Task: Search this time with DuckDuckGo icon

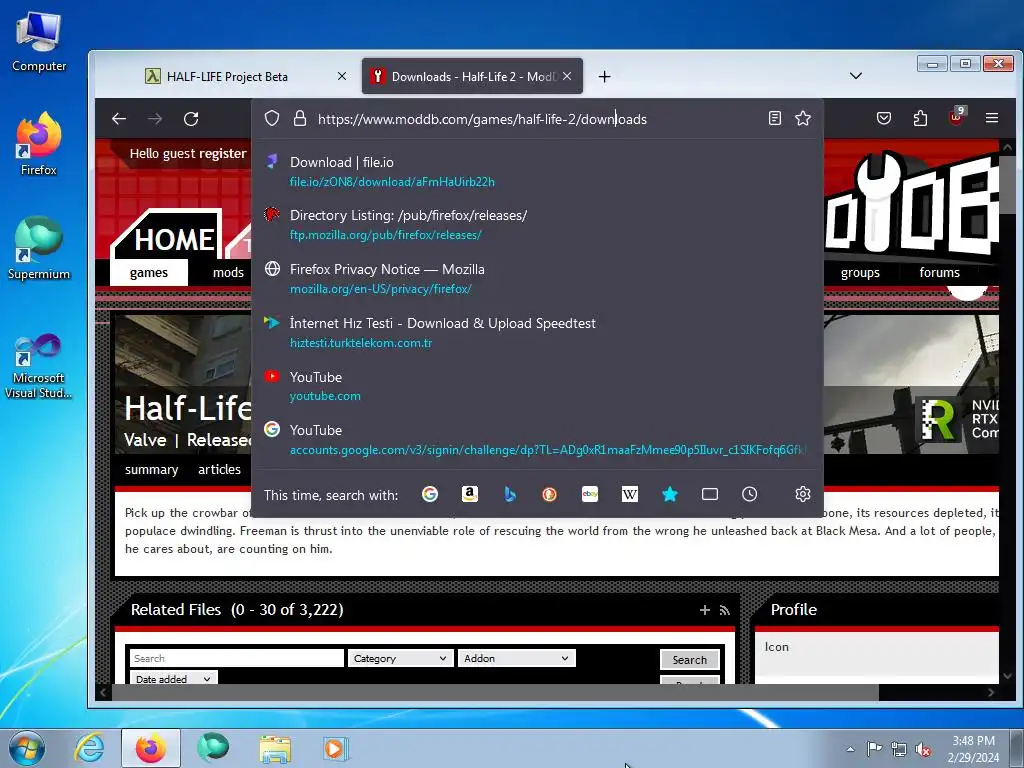Action: click(550, 494)
